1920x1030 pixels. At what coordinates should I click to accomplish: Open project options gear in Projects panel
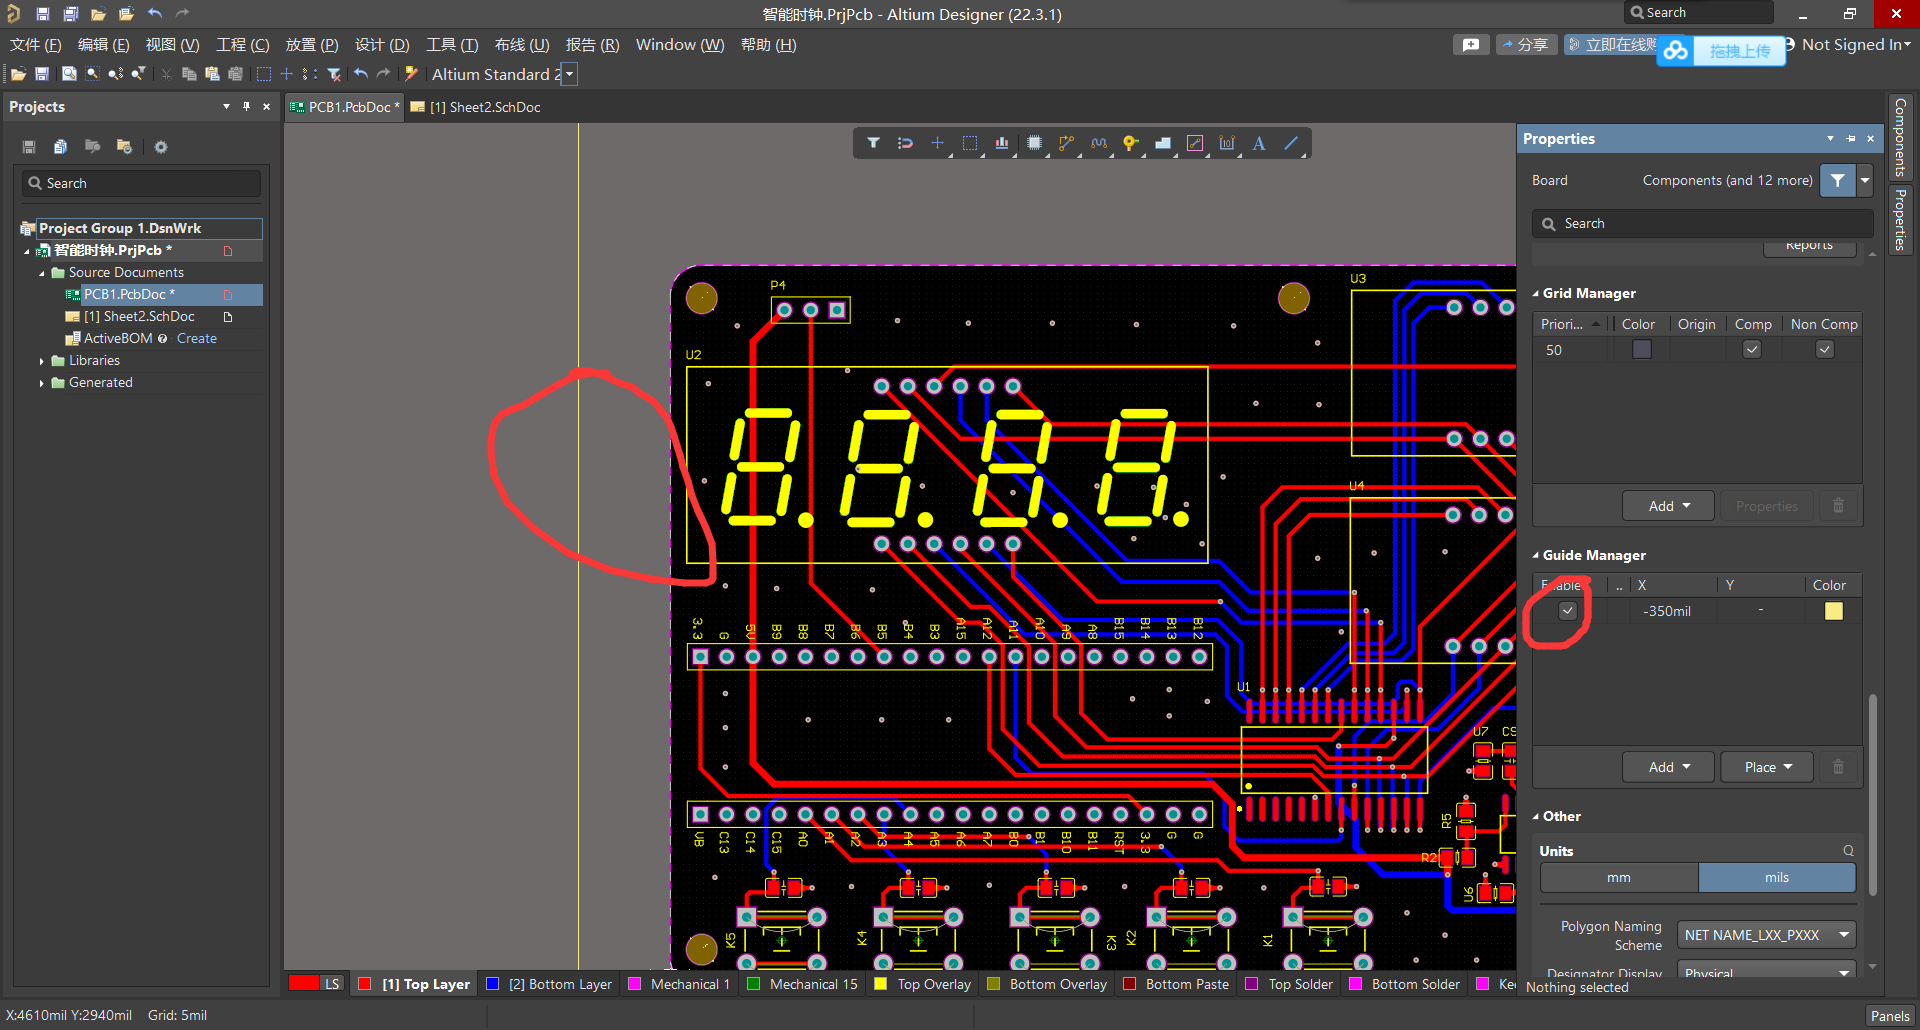point(160,147)
